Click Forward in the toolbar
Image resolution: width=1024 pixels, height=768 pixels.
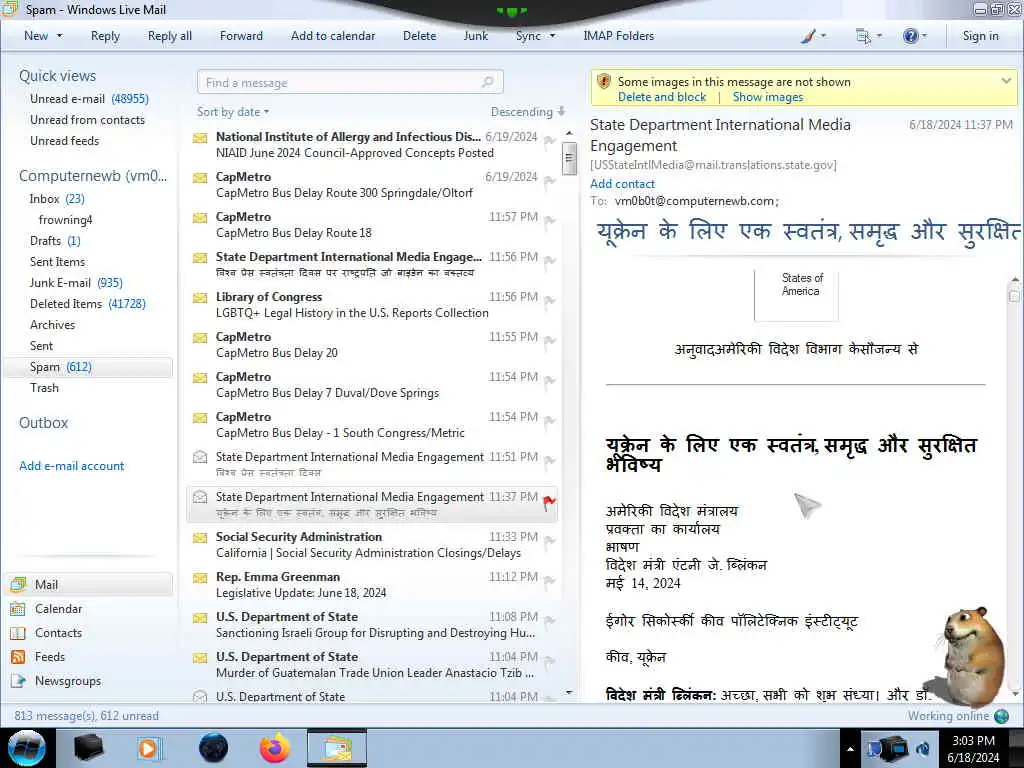point(241,37)
